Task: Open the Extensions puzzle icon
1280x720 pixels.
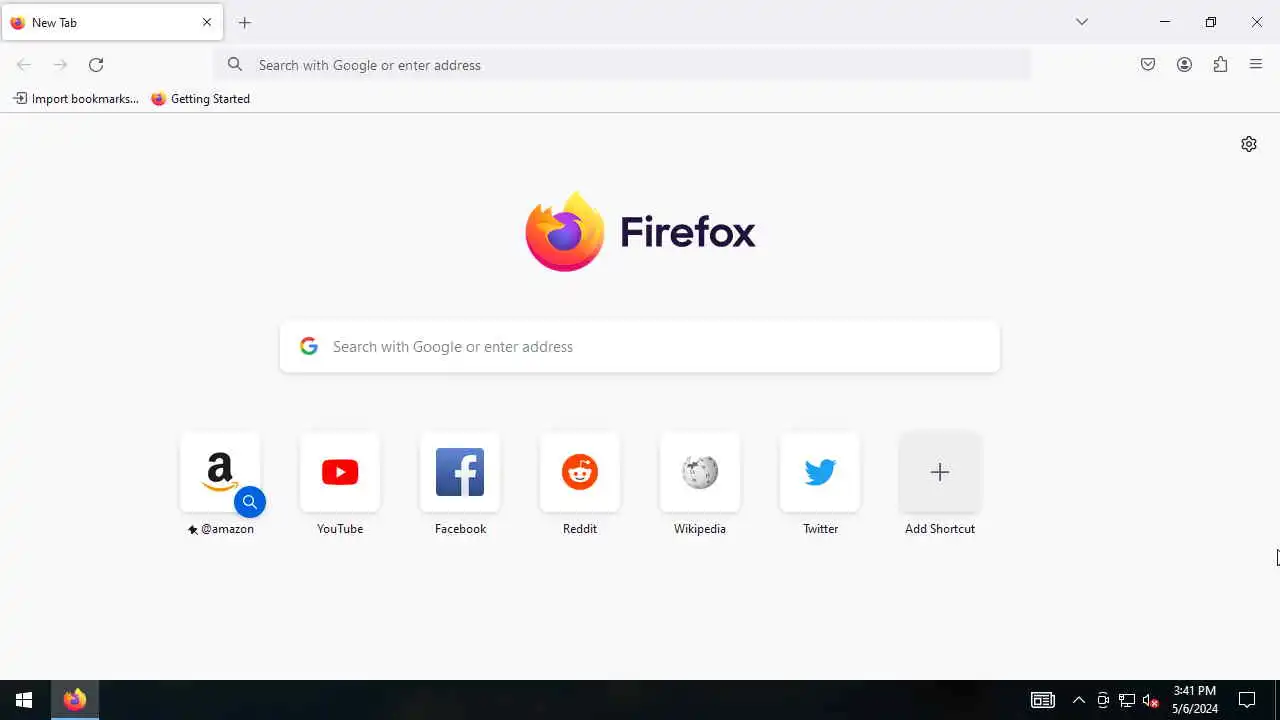Action: (1220, 65)
